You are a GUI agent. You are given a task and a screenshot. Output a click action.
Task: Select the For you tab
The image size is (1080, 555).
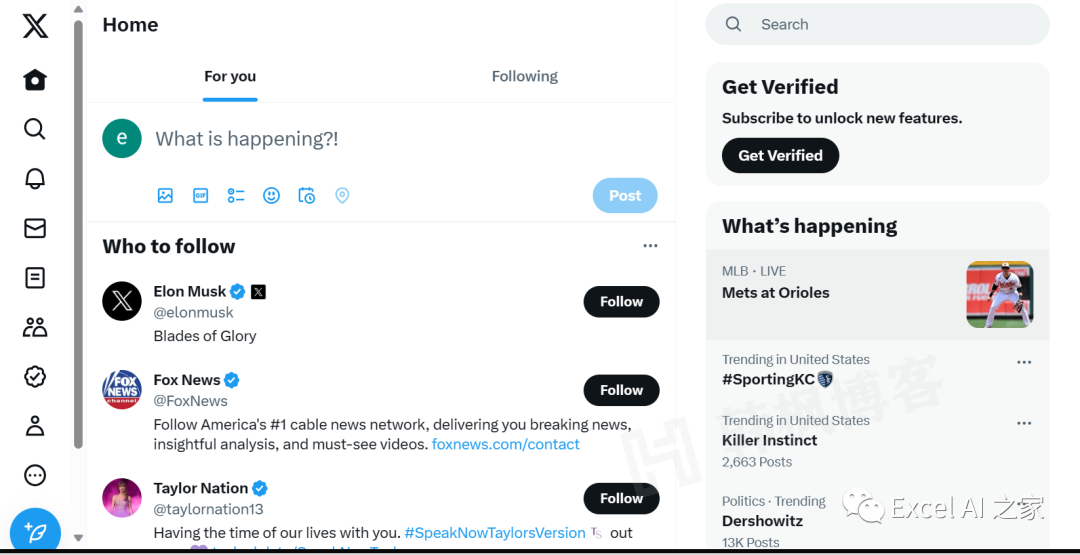point(230,77)
